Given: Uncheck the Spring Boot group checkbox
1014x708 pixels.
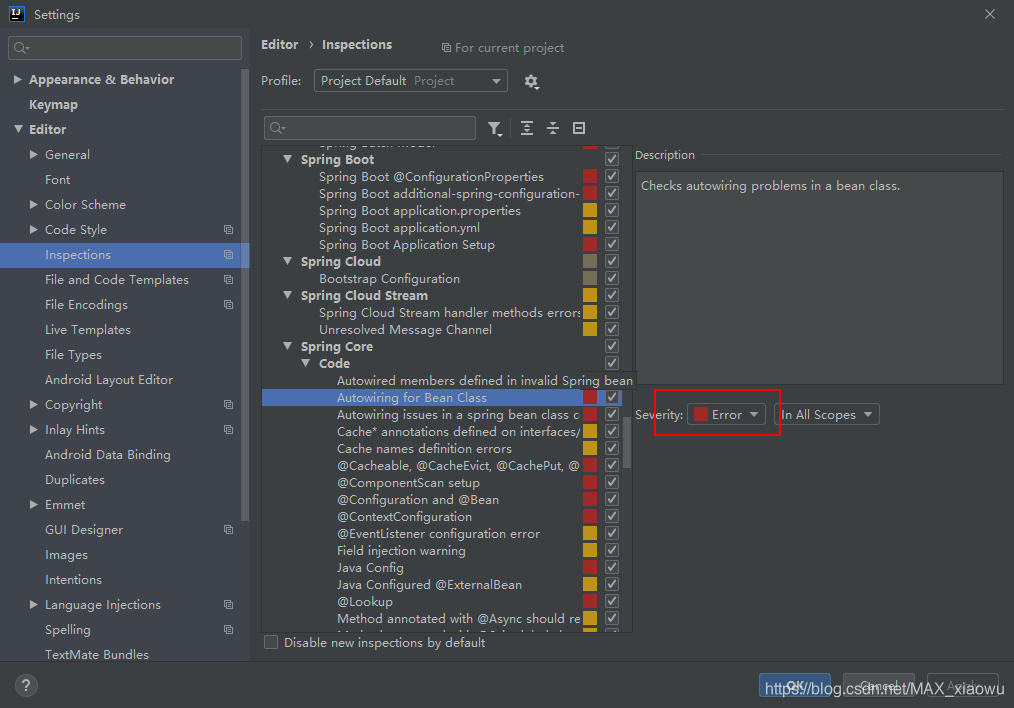Looking at the screenshot, I should pos(612,159).
